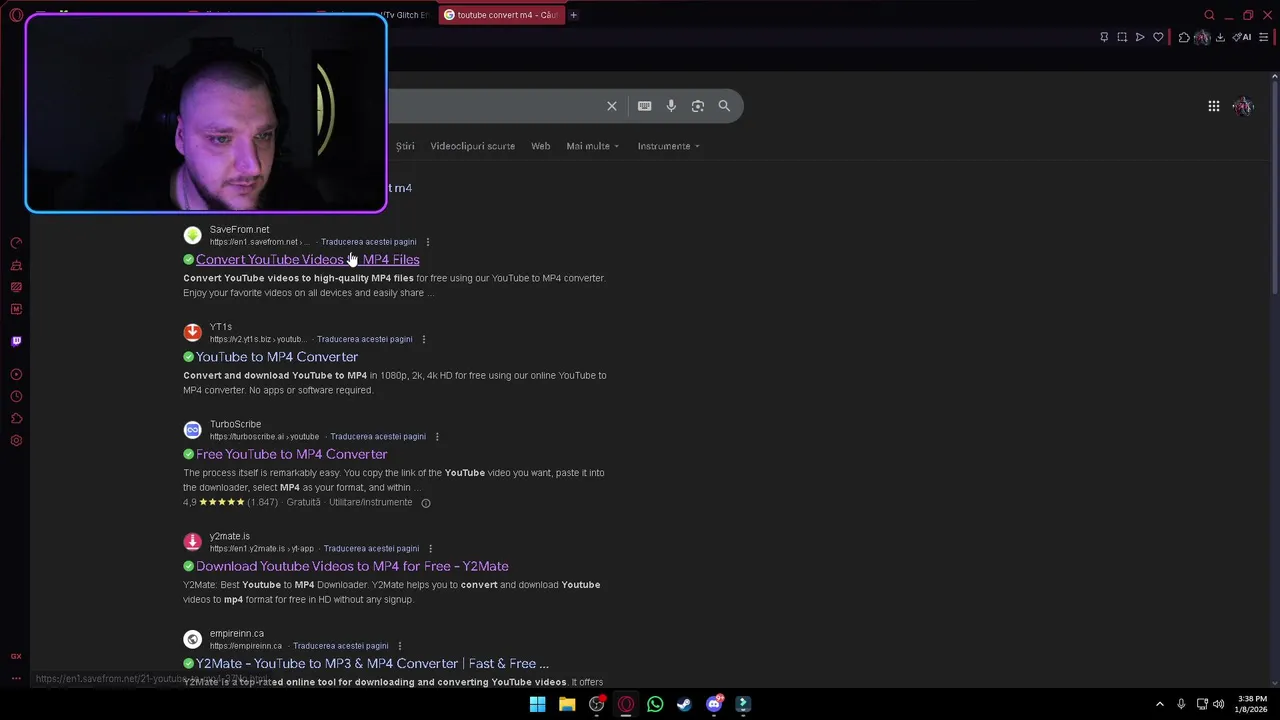Open Easy Setup sliders icon
Viewport: 1280px width, 720px height.
click(1263, 37)
